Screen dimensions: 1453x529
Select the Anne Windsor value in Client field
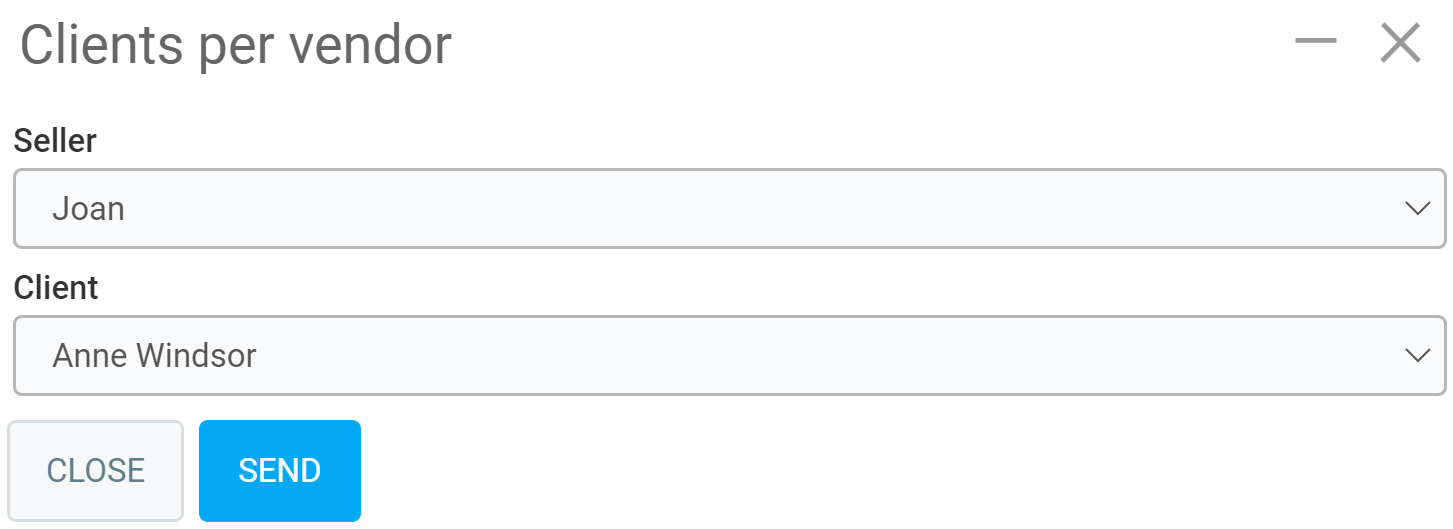155,355
